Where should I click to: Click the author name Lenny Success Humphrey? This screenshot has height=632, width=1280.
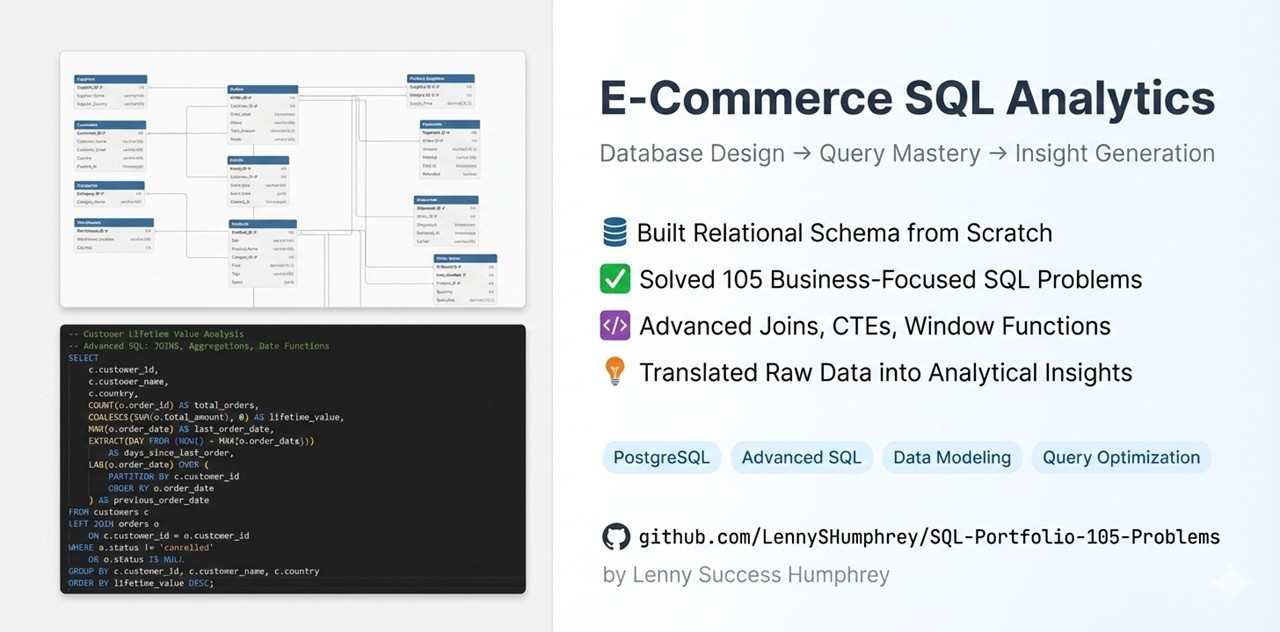[x=746, y=575]
